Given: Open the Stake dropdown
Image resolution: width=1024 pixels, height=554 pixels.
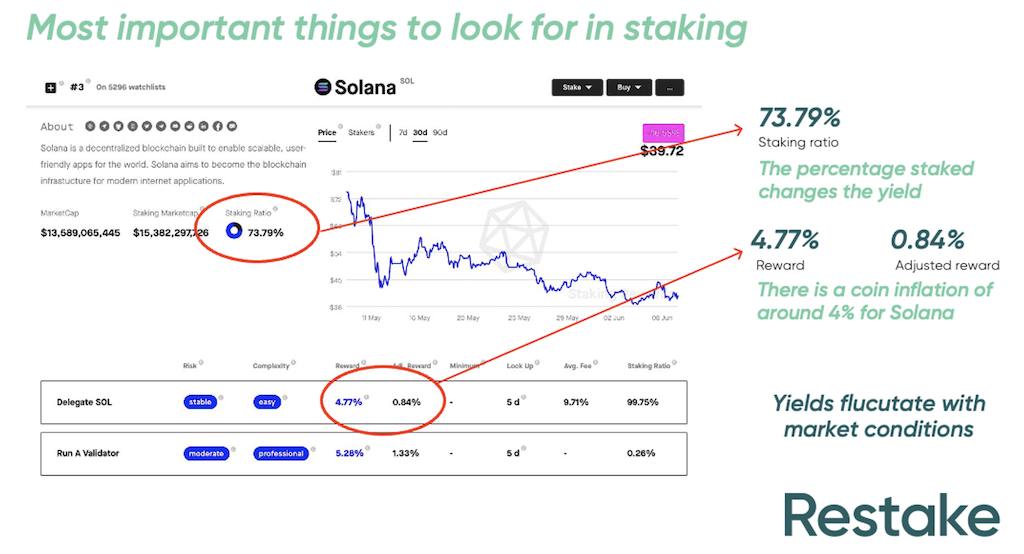Looking at the screenshot, I should click(577, 88).
